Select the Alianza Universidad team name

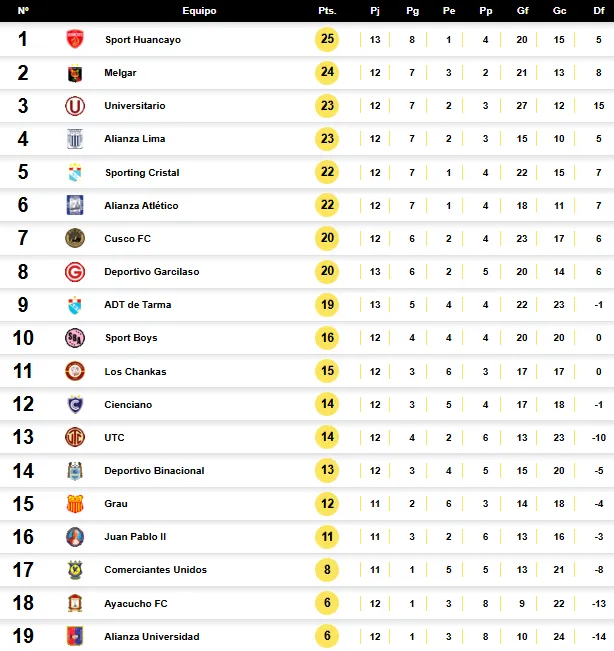pos(152,636)
